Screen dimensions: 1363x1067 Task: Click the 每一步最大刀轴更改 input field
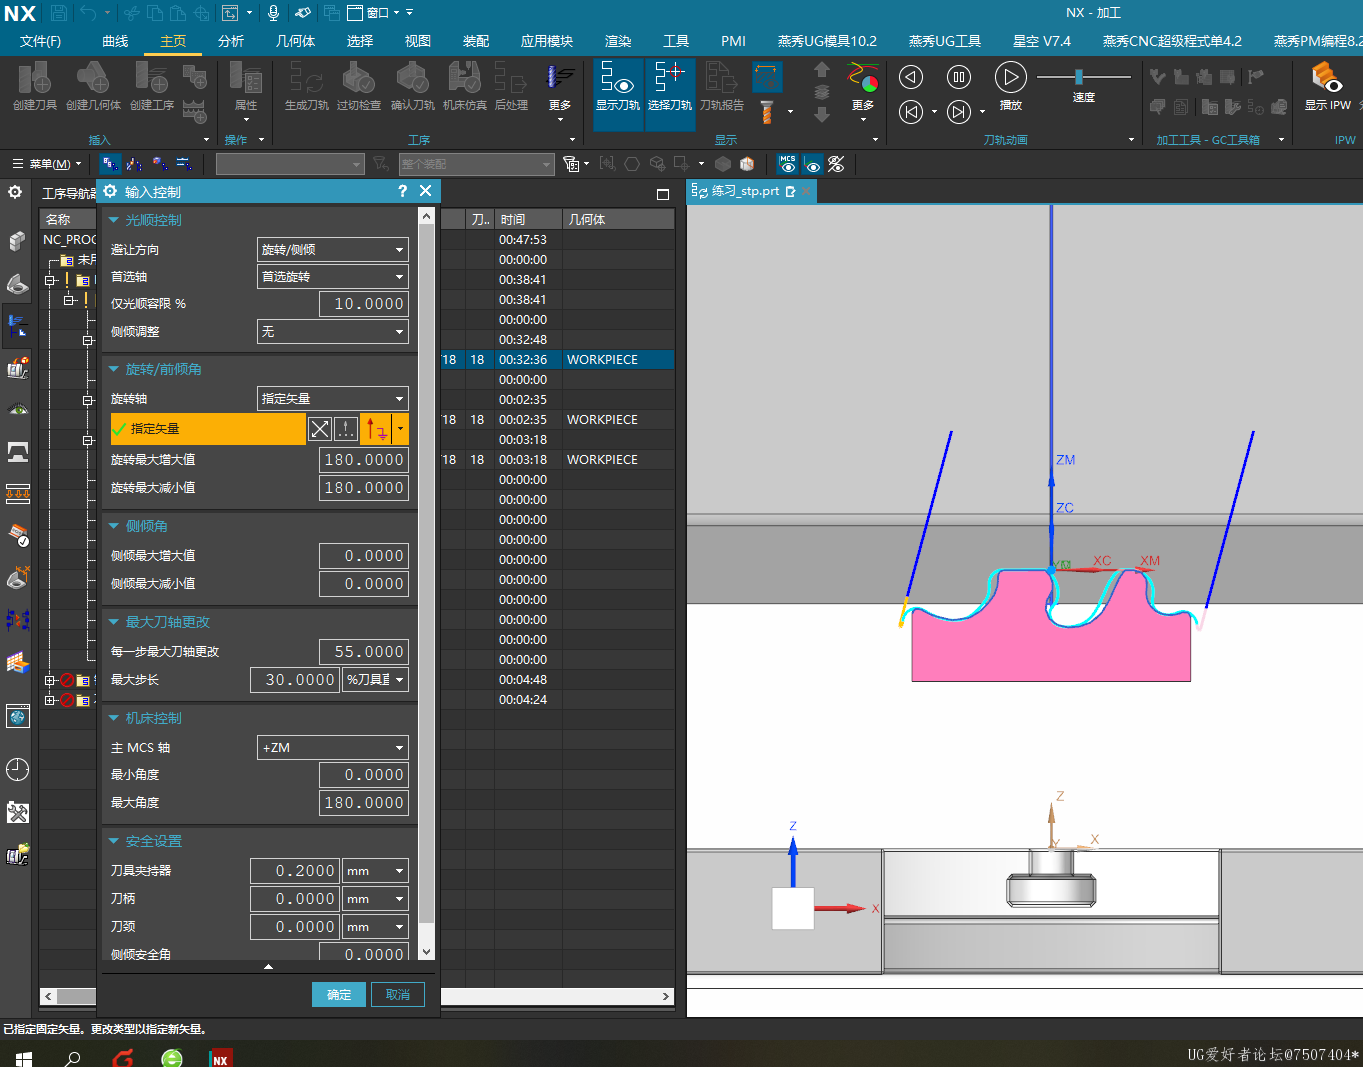point(364,651)
